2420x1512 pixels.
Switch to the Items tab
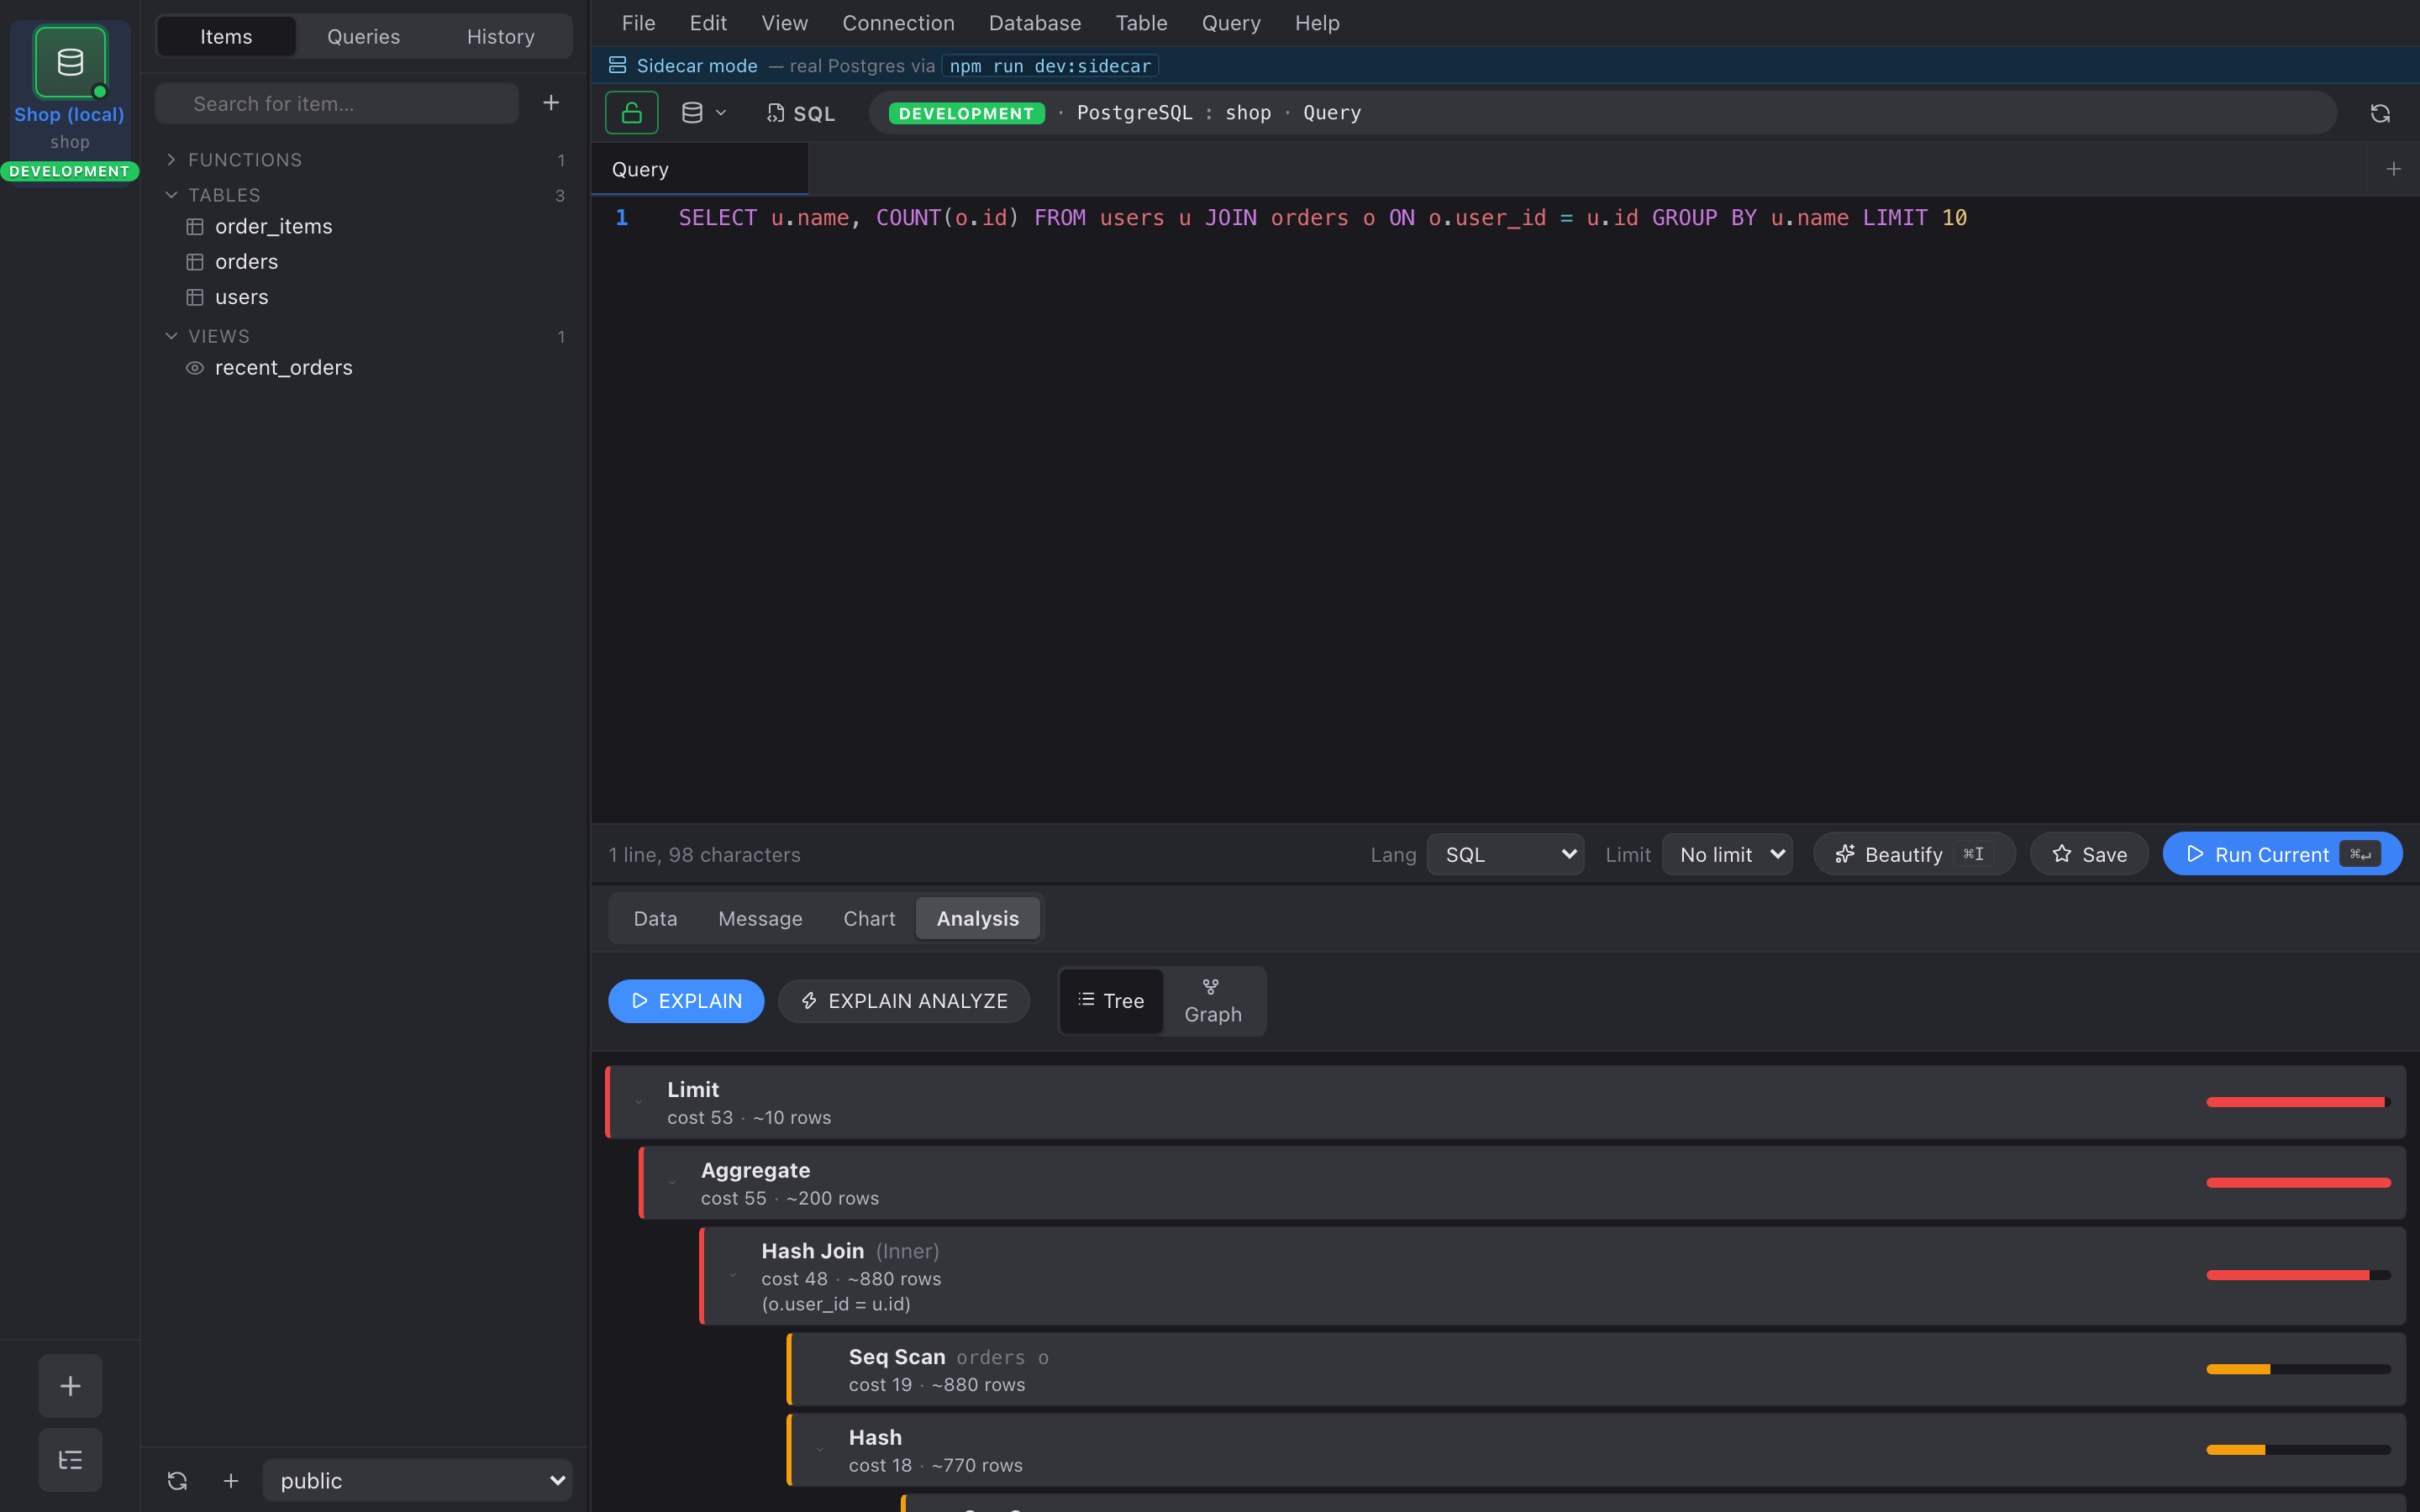(x=226, y=37)
